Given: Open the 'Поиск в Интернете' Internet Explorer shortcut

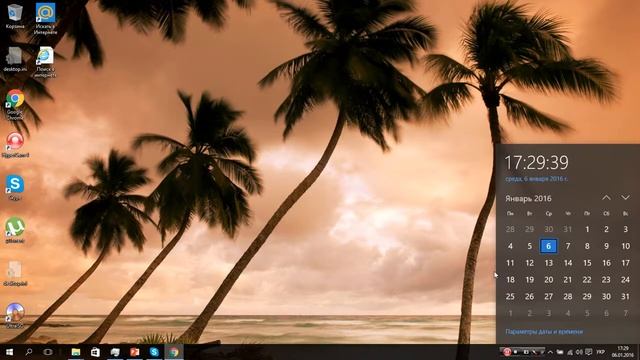Looking at the screenshot, I should point(45,62).
